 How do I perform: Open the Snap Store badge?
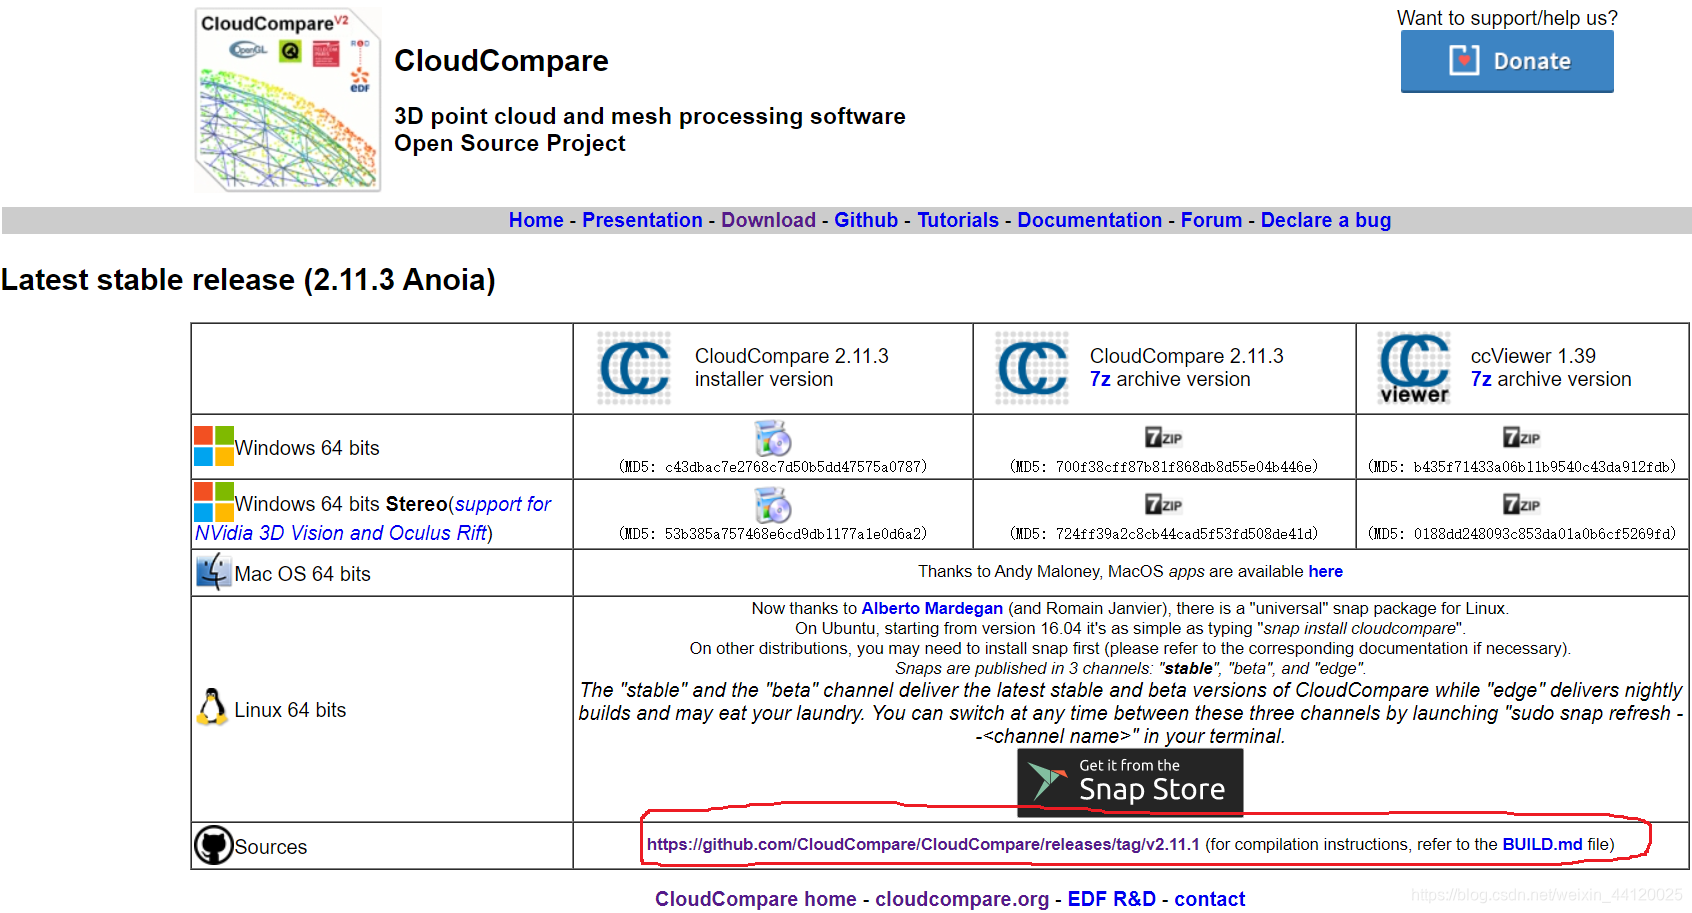(1129, 782)
